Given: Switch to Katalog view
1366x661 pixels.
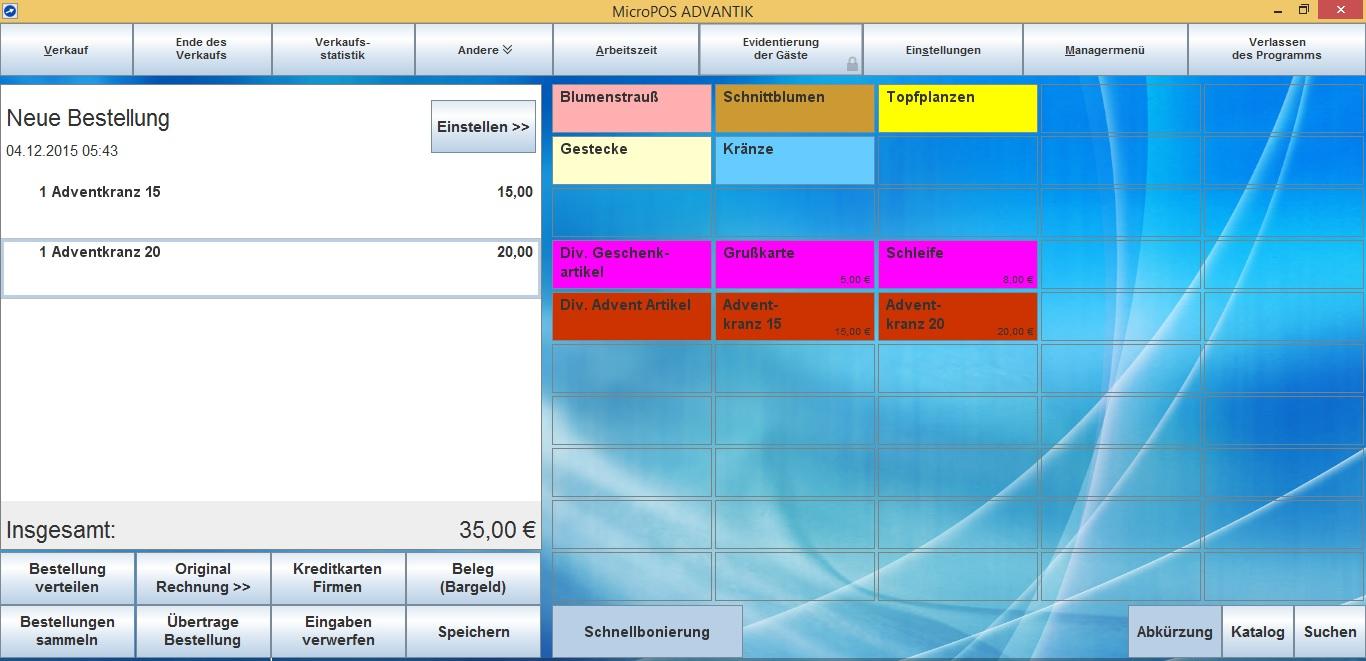Looking at the screenshot, I should (1257, 632).
